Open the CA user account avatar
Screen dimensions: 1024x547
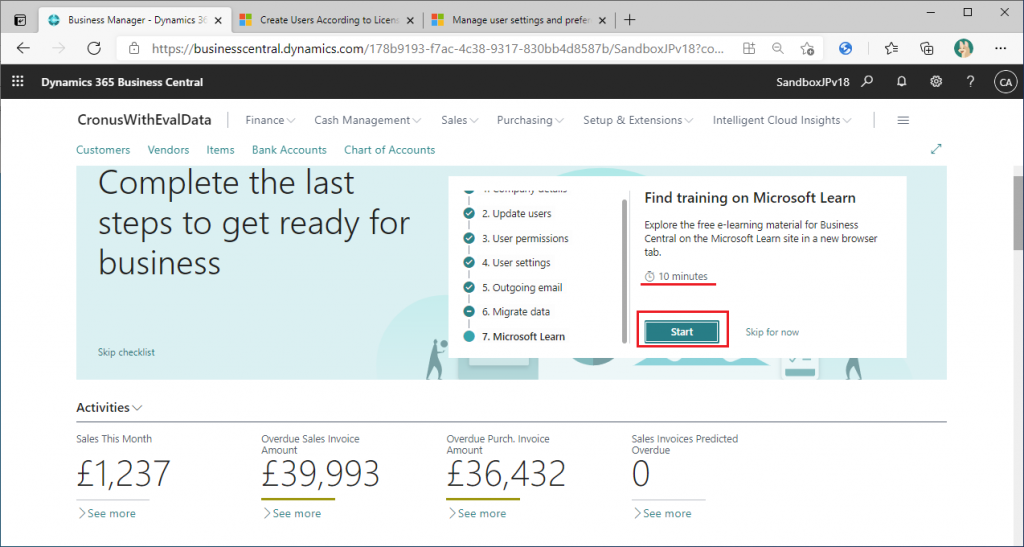pyautogui.click(x=1005, y=82)
